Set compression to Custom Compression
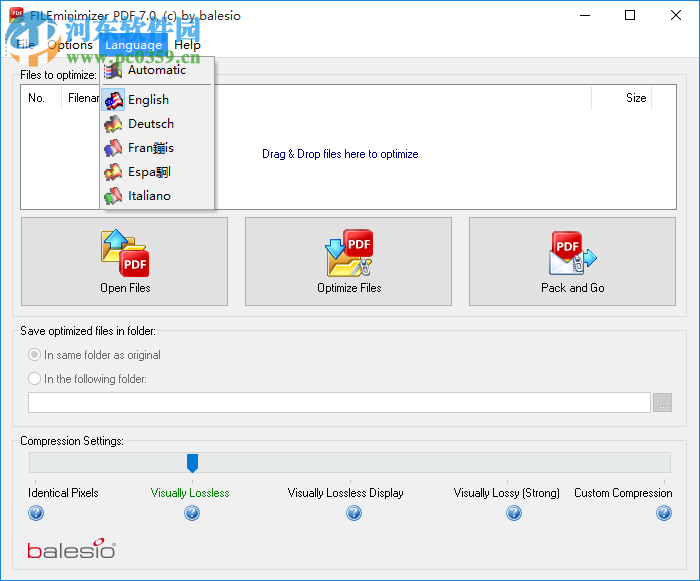This screenshot has width=700, height=581. pyautogui.click(x=623, y=493)
